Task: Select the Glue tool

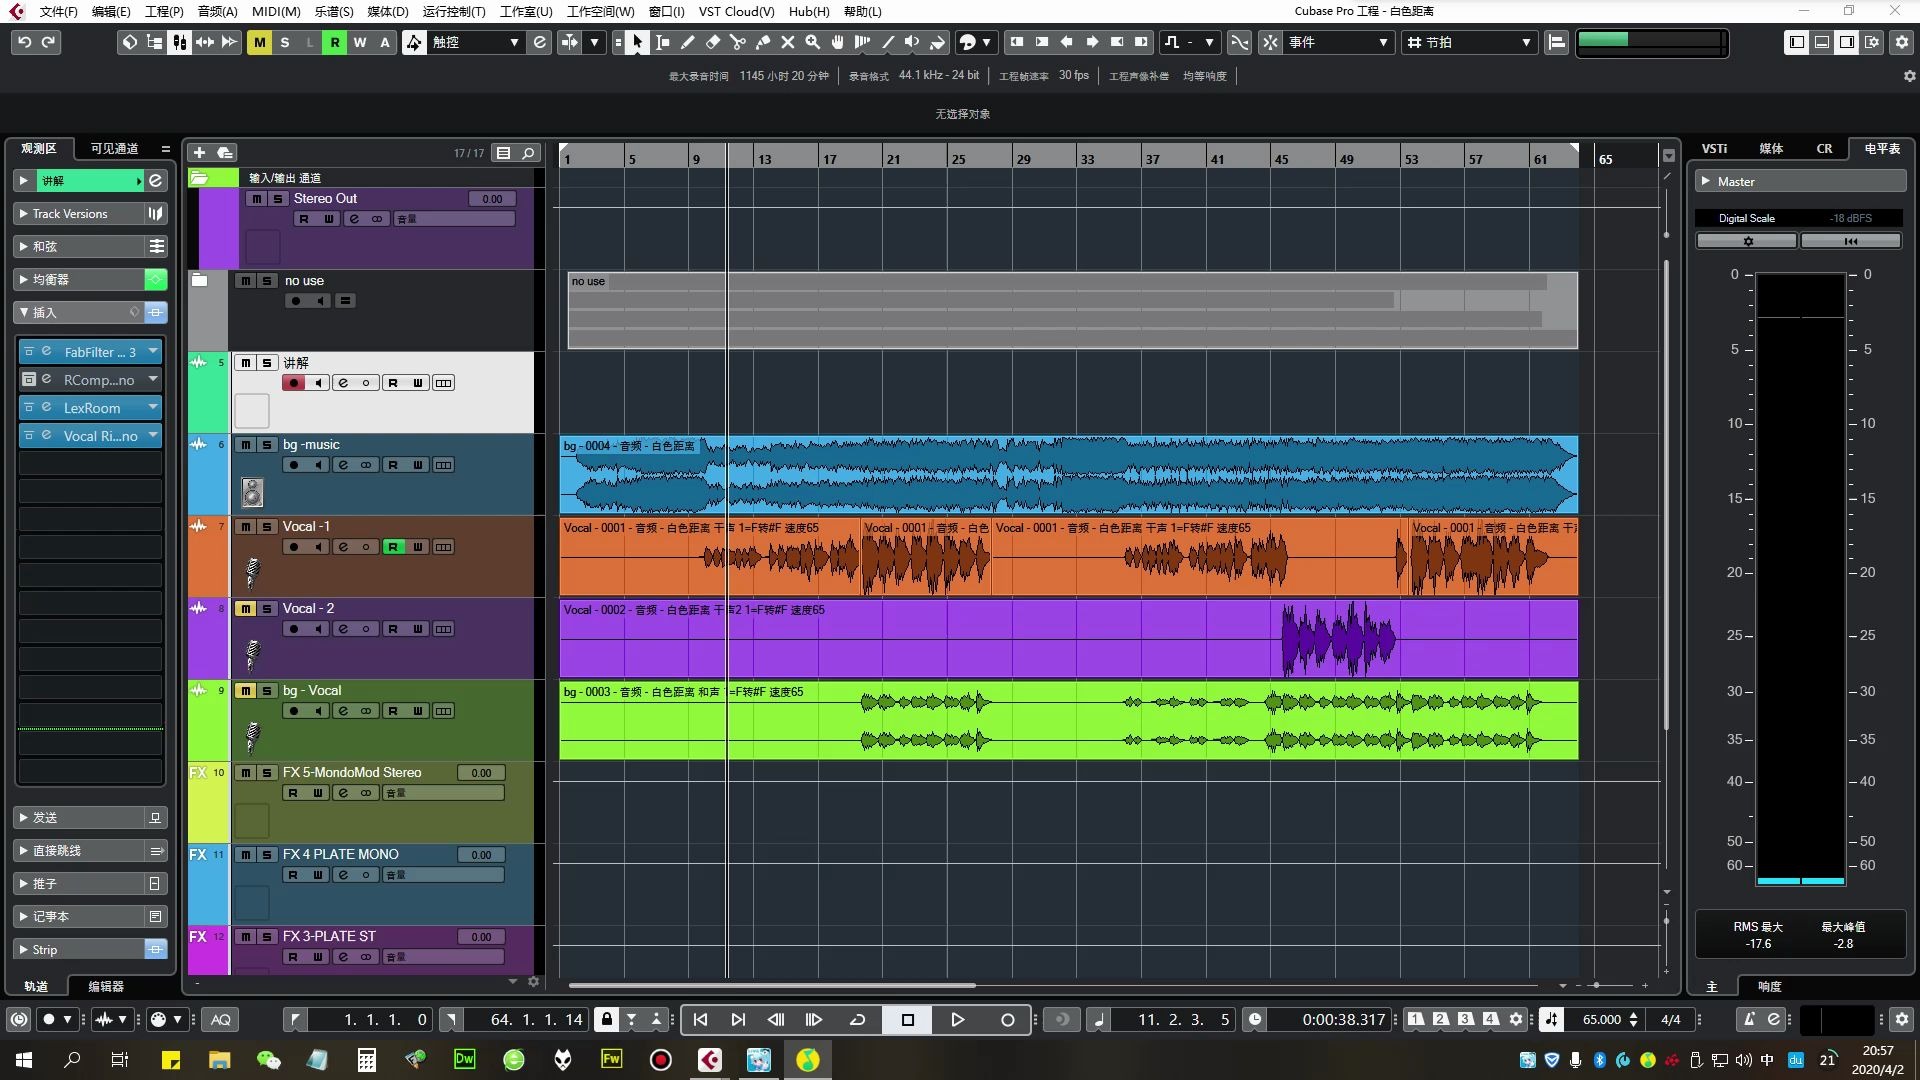Action: click(x=763, y=42)
